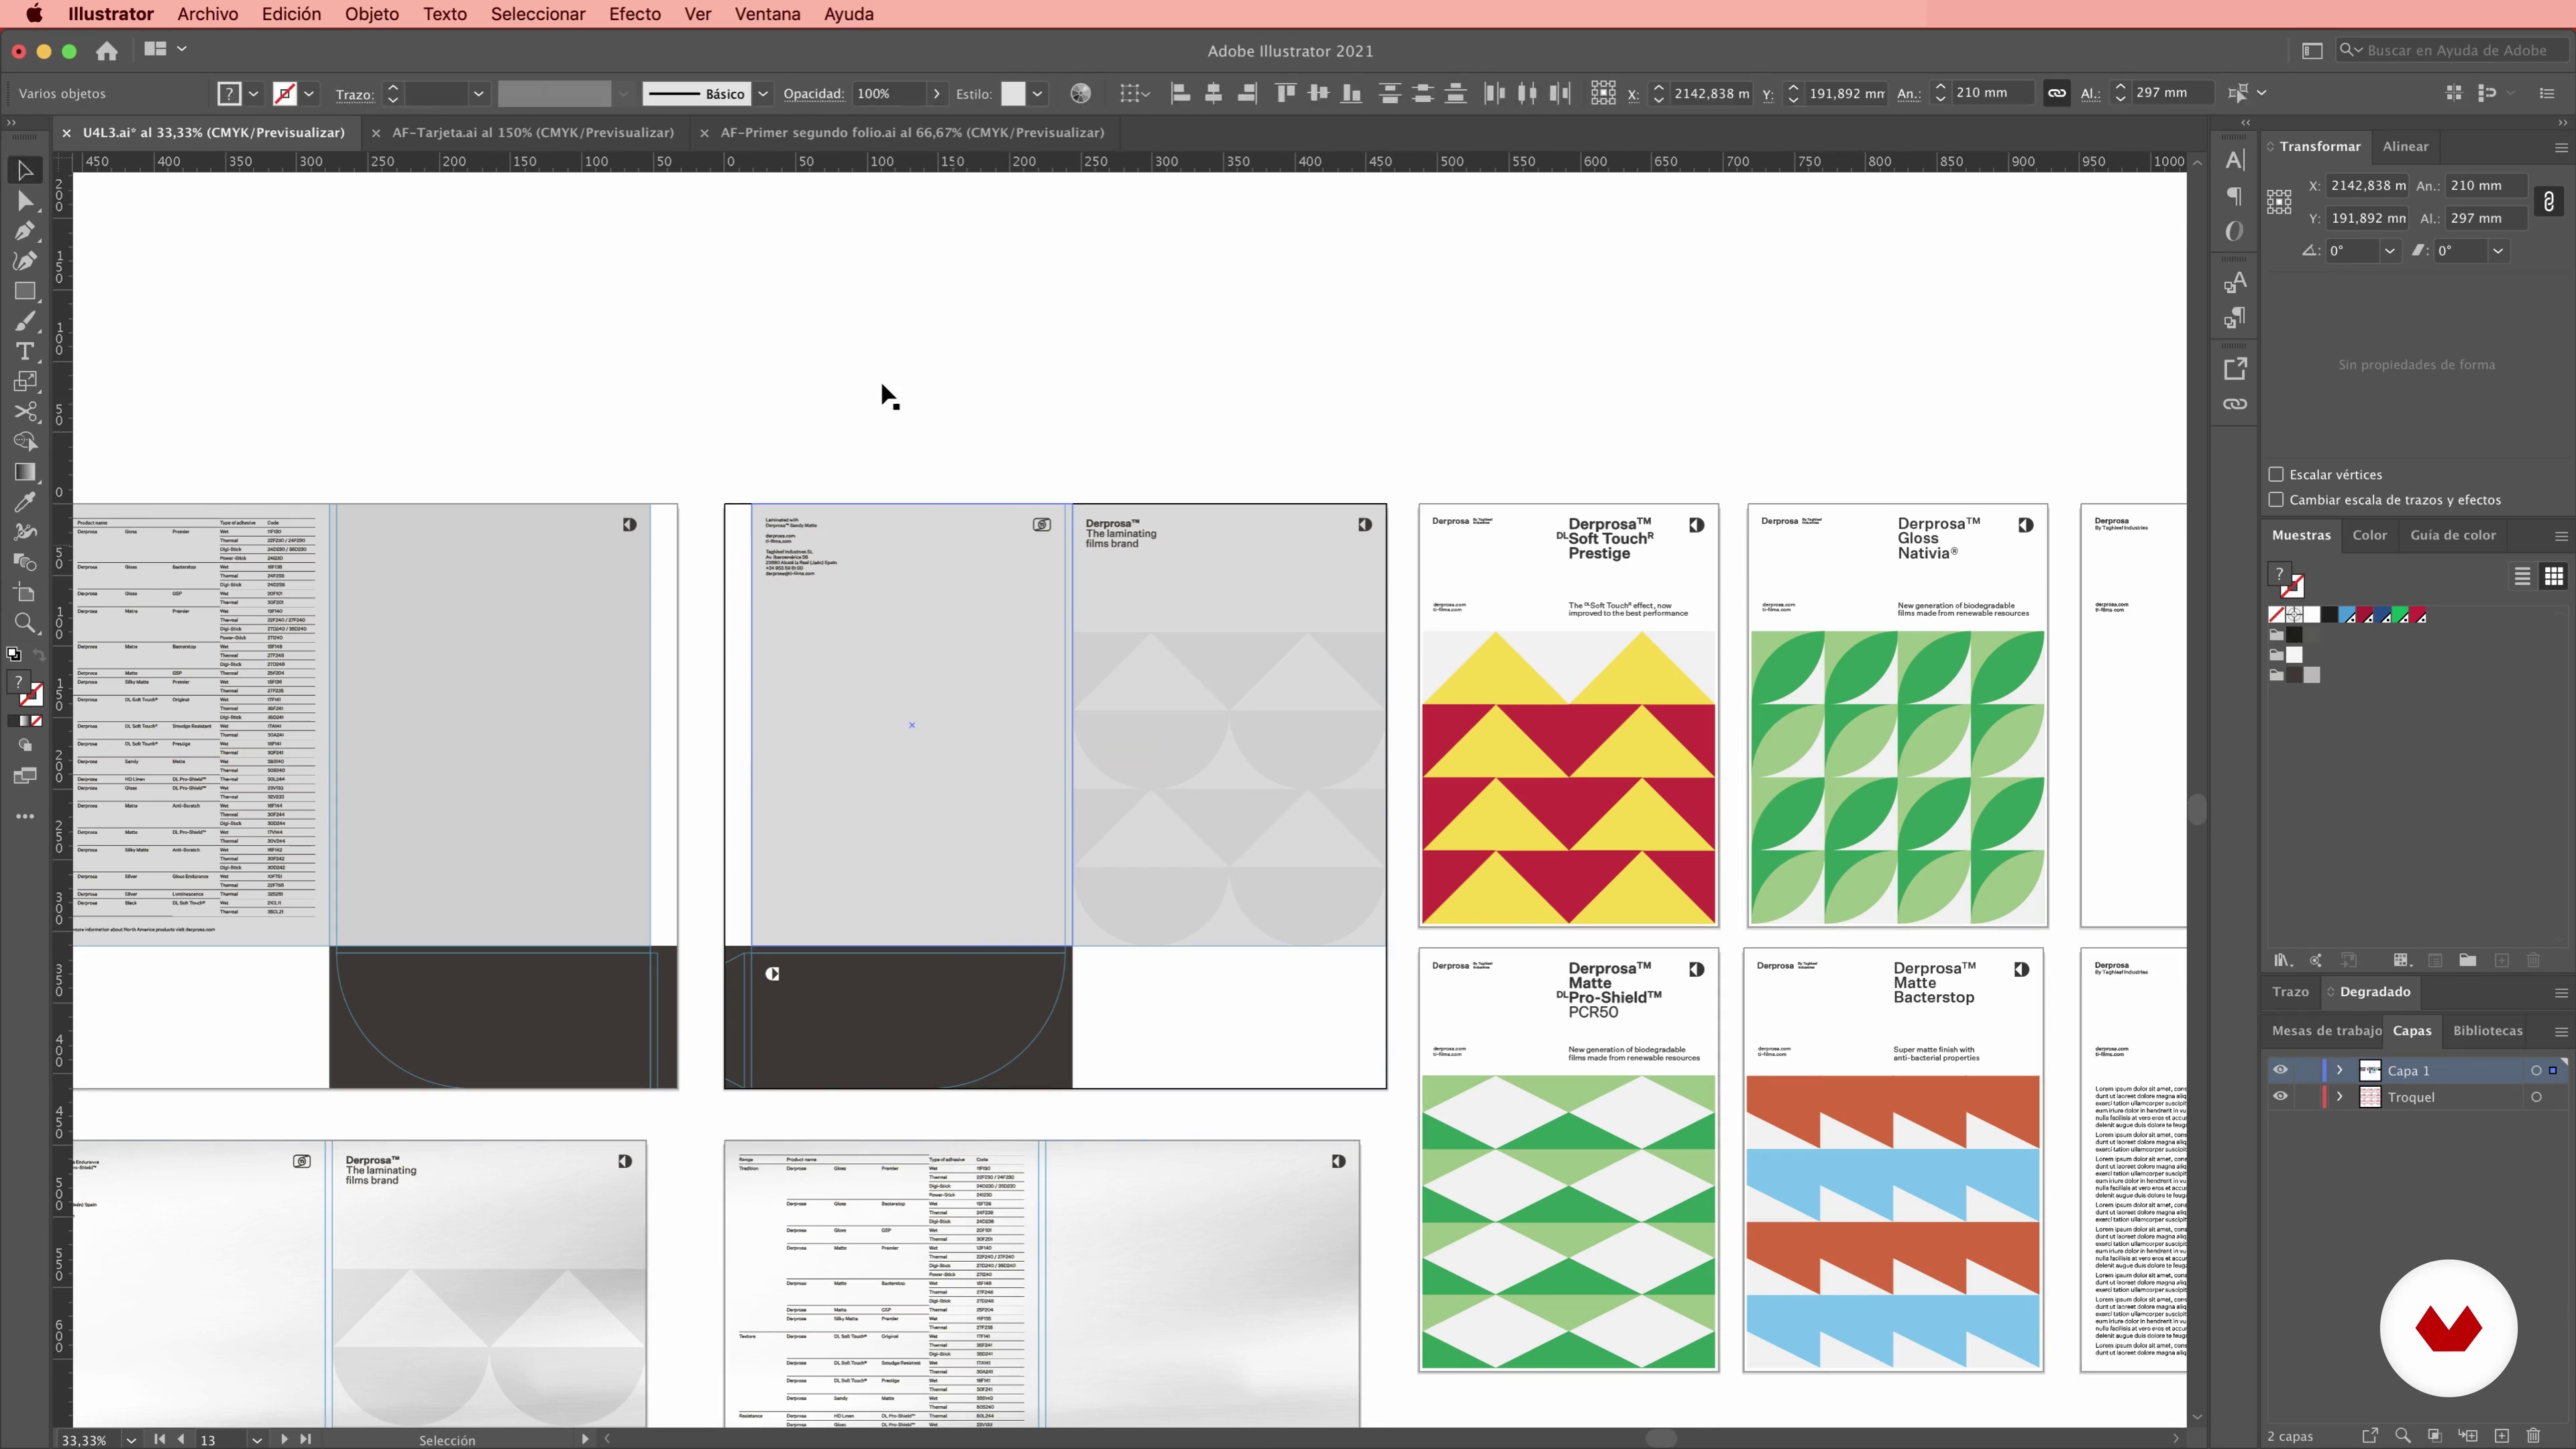Select the Selection tool in the toolbar

point(25,170)
